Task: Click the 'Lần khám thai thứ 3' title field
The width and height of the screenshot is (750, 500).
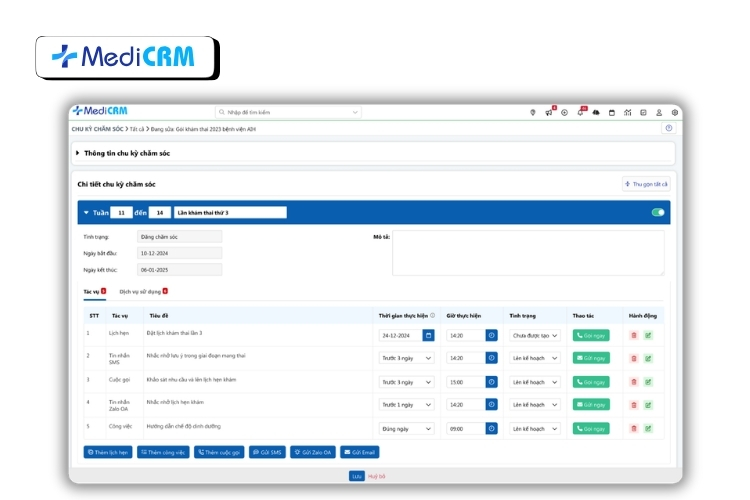Action: pyautogui.click(x=230, y=212)
